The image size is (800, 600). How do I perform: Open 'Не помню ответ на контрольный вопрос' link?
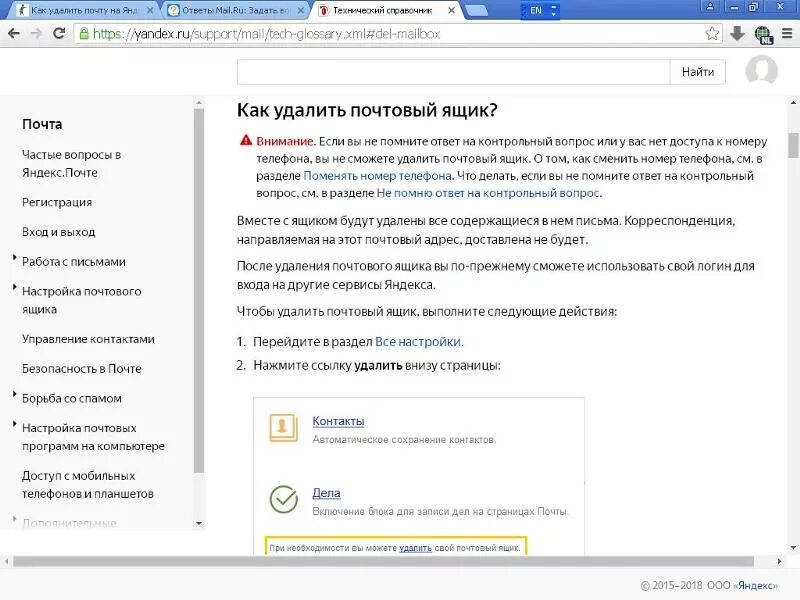click(x=487, y=193)
